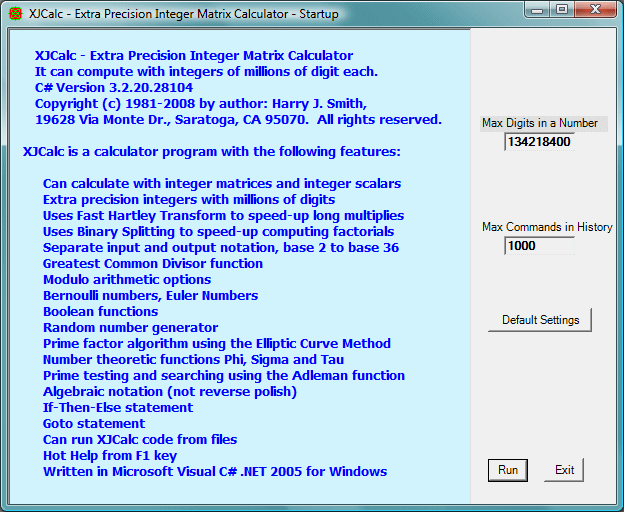Click 'Extra precision integers with millions of digits'

point(189,200)
